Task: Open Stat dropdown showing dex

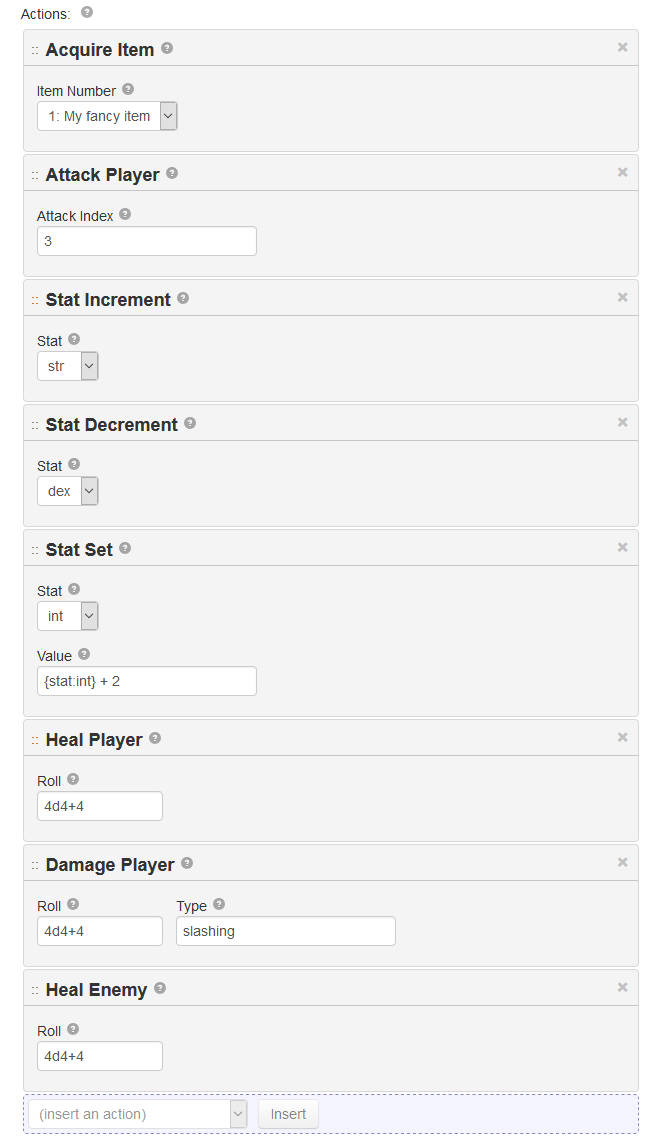Action: pos(68,491)
